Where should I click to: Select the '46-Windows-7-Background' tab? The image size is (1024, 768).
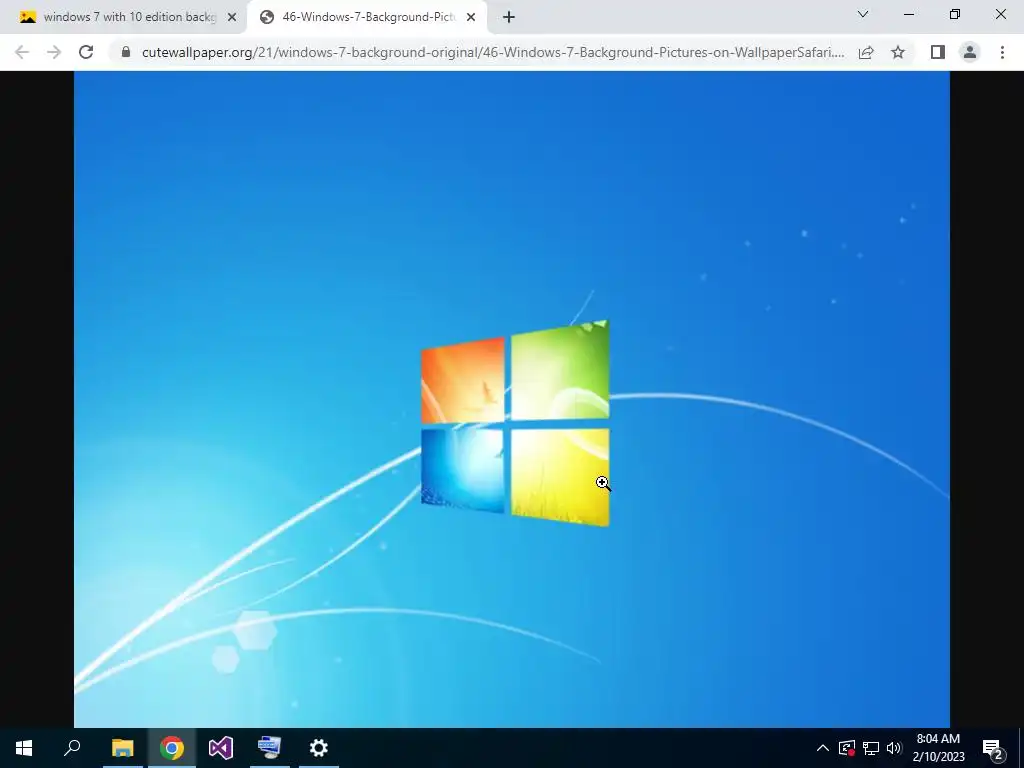click(x=369, y=17)
